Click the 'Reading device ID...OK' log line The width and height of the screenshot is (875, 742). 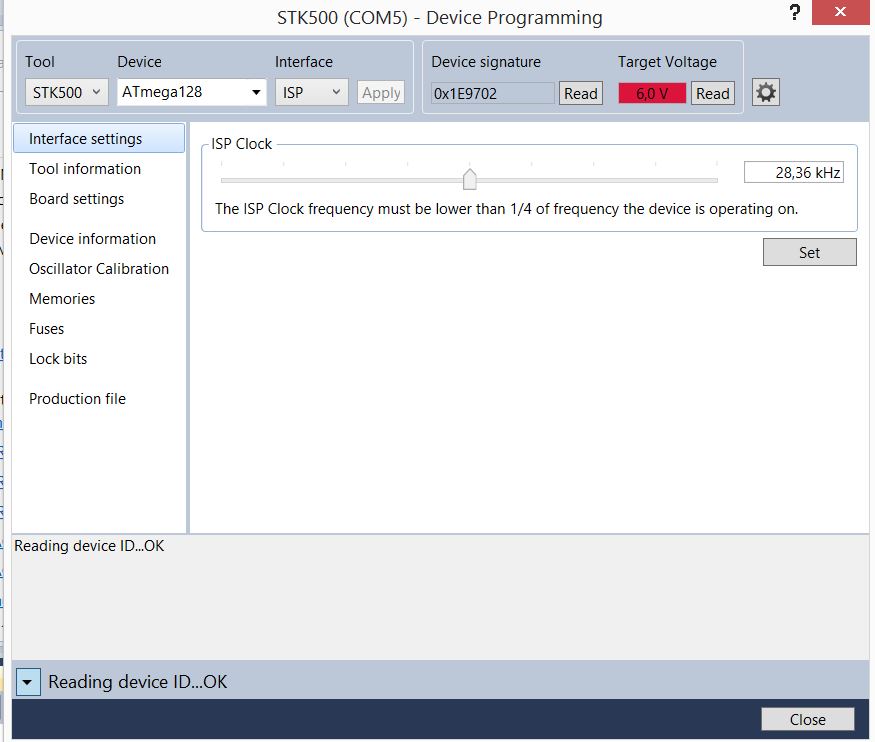pyautogui.click(x=89, y=546)
